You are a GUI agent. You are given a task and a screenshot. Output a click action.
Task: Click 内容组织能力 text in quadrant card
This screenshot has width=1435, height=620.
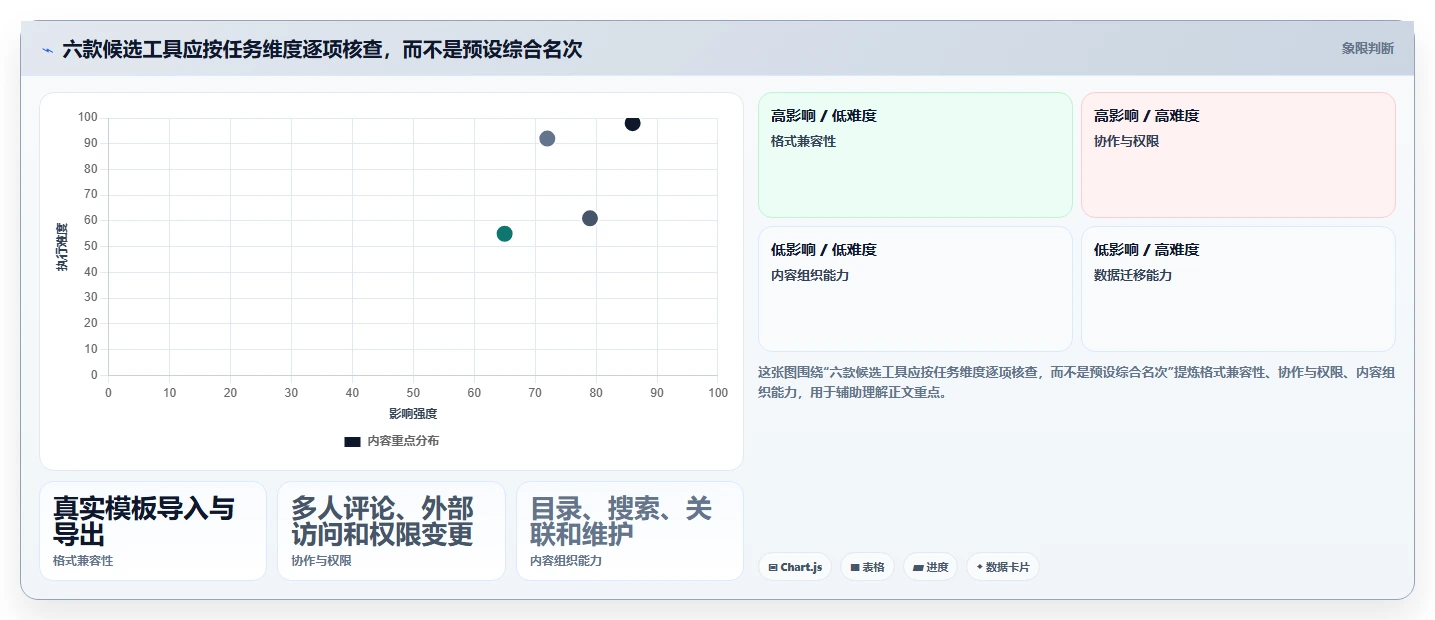[x=810, y=275]
